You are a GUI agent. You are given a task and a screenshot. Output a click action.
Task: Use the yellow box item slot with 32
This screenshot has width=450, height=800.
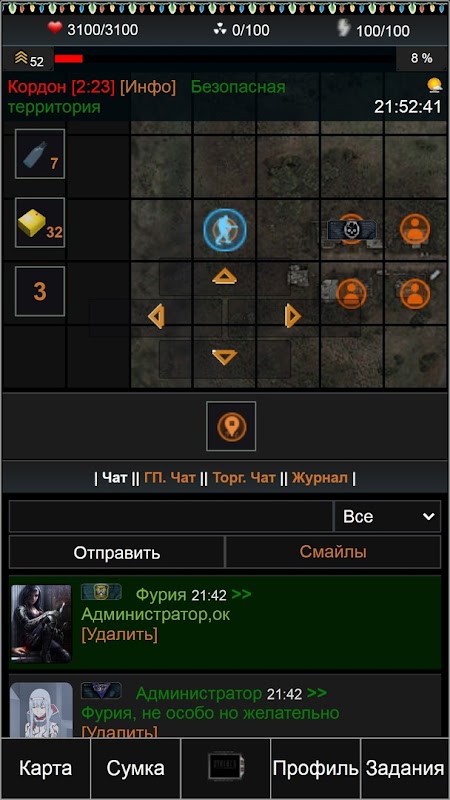[40, 222]
